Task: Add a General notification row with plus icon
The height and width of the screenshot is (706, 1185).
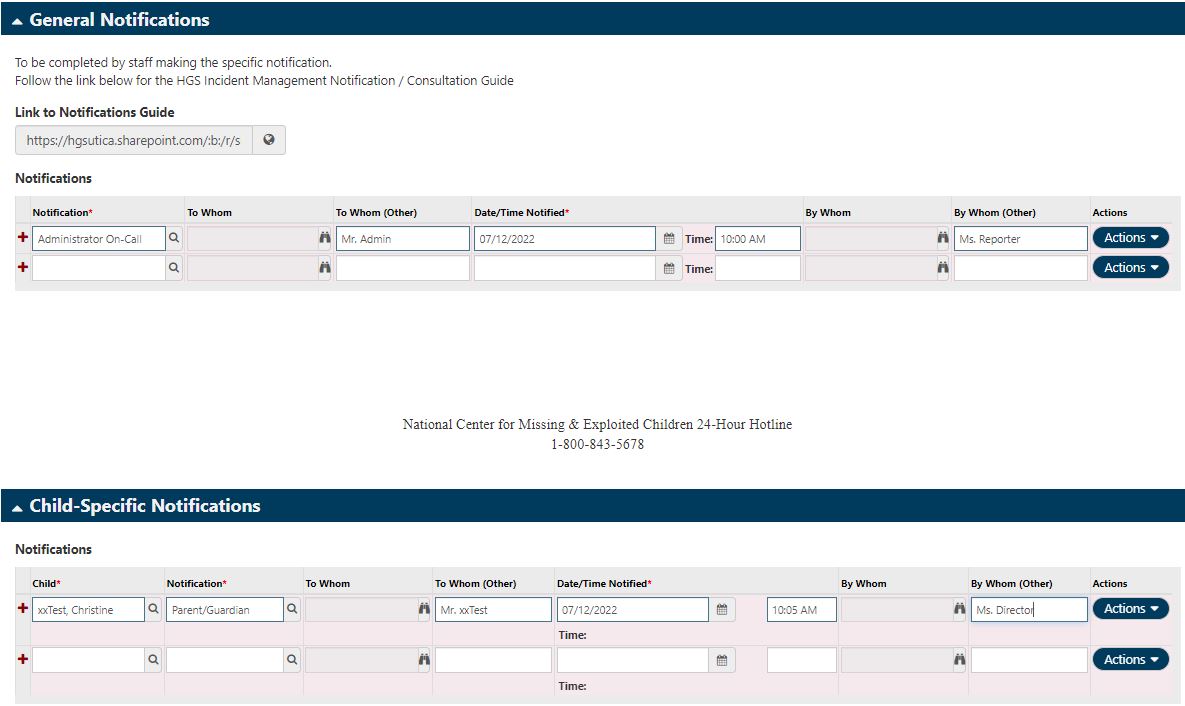Action: click(x=22, y=238)
